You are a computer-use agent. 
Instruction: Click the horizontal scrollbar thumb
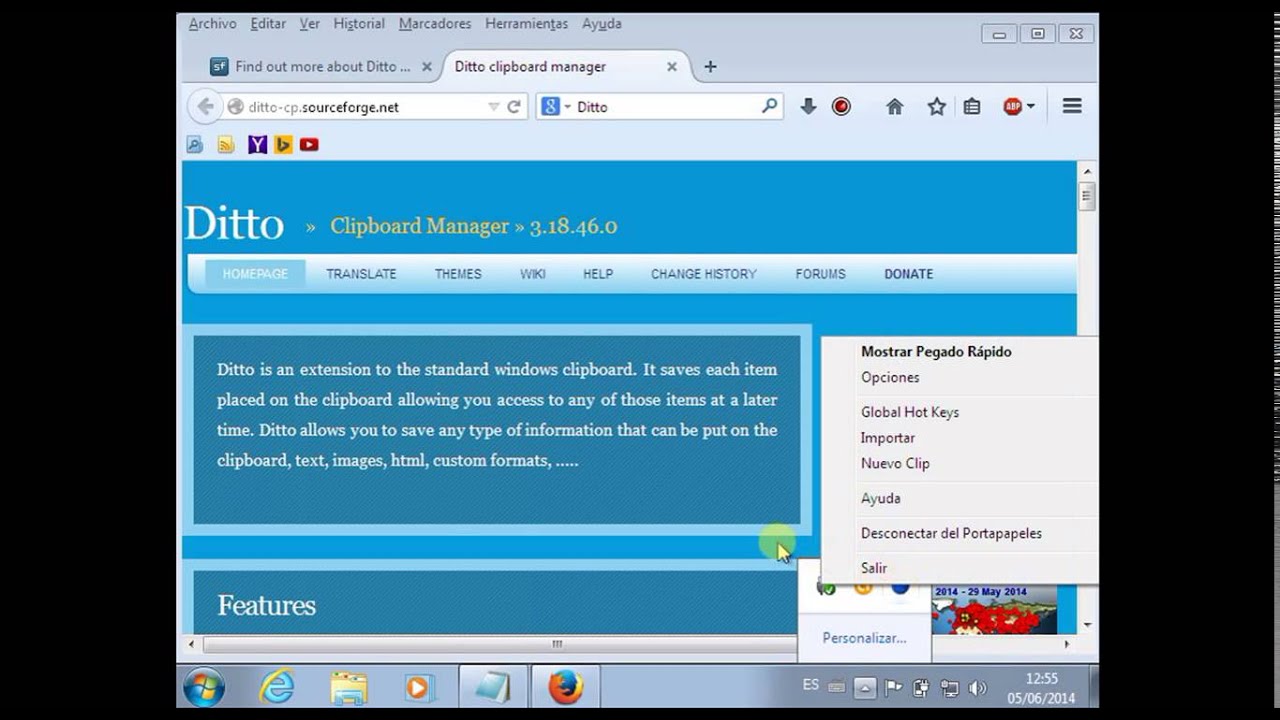coord(557,644)
